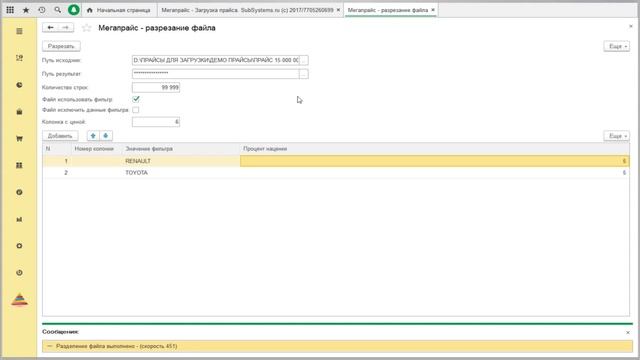640x360 pixels.
Task: Close the разрезание файла tab
Action: pos(433,10)
